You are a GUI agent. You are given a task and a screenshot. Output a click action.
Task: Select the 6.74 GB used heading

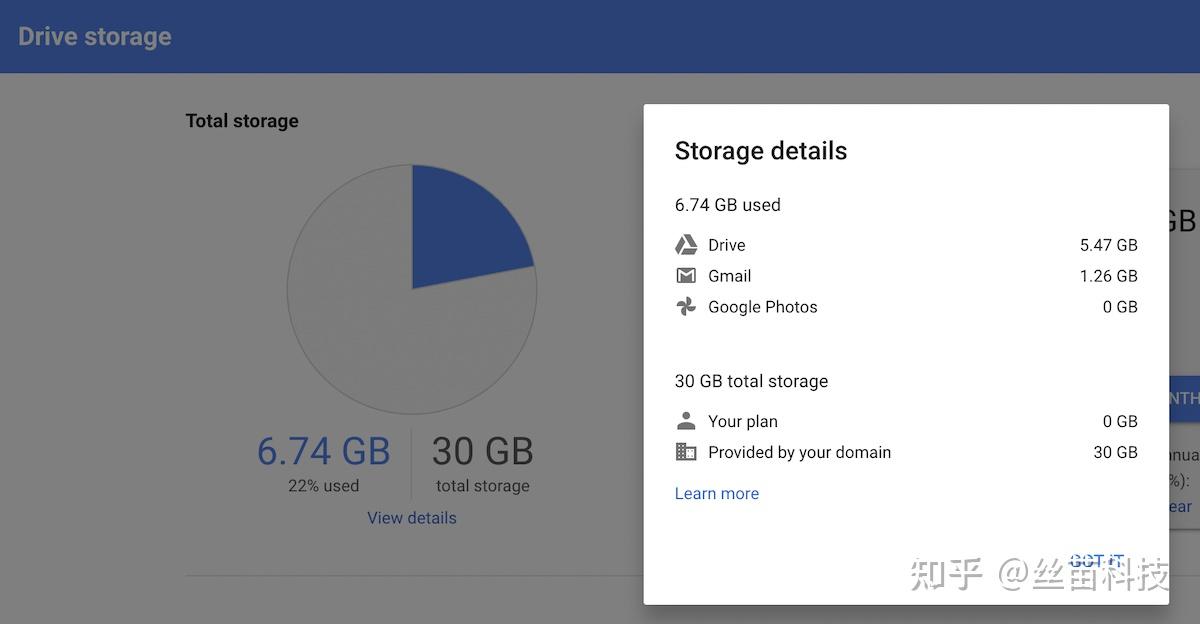coord(727,204)
